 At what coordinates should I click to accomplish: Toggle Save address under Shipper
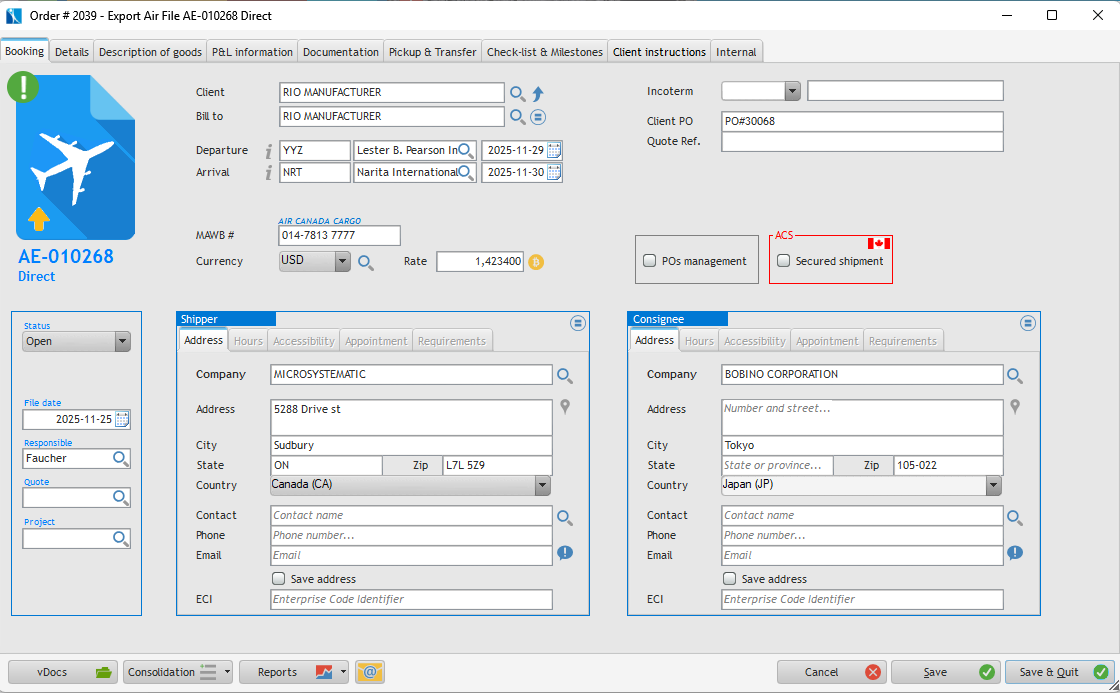coord(279,579)
